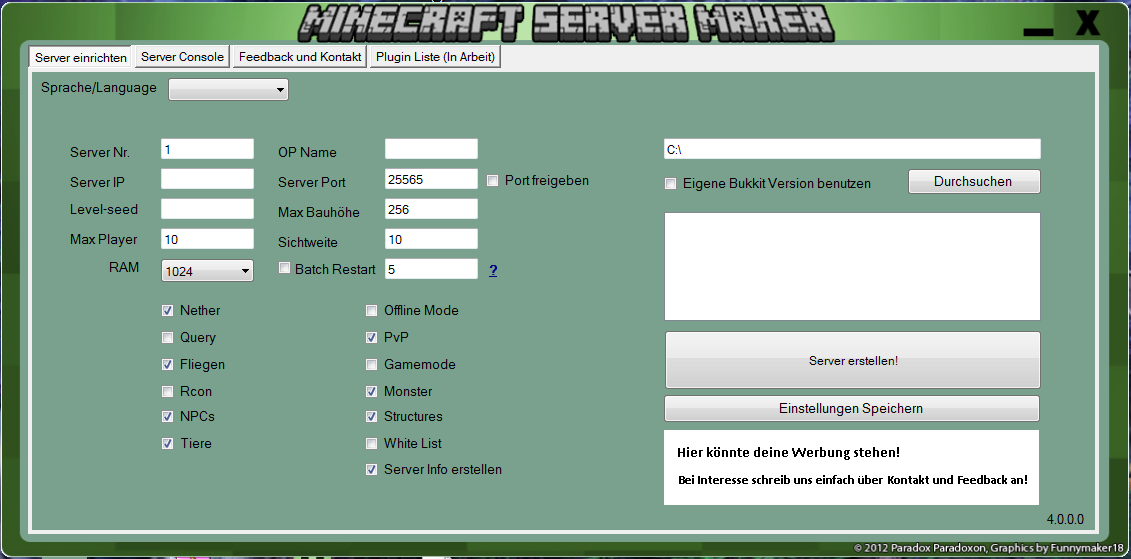Image resolution: width=1131 pixels, height=559 pixels.
Task: Open the blue question mark help link
Action: (493, 270)
